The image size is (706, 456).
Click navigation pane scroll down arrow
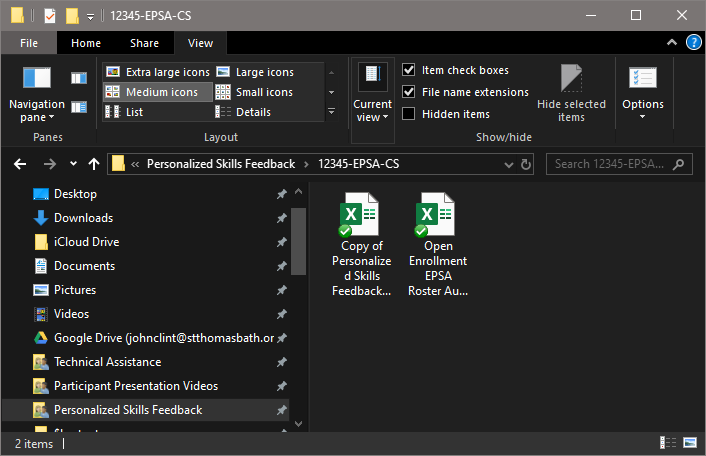point(298,424)
